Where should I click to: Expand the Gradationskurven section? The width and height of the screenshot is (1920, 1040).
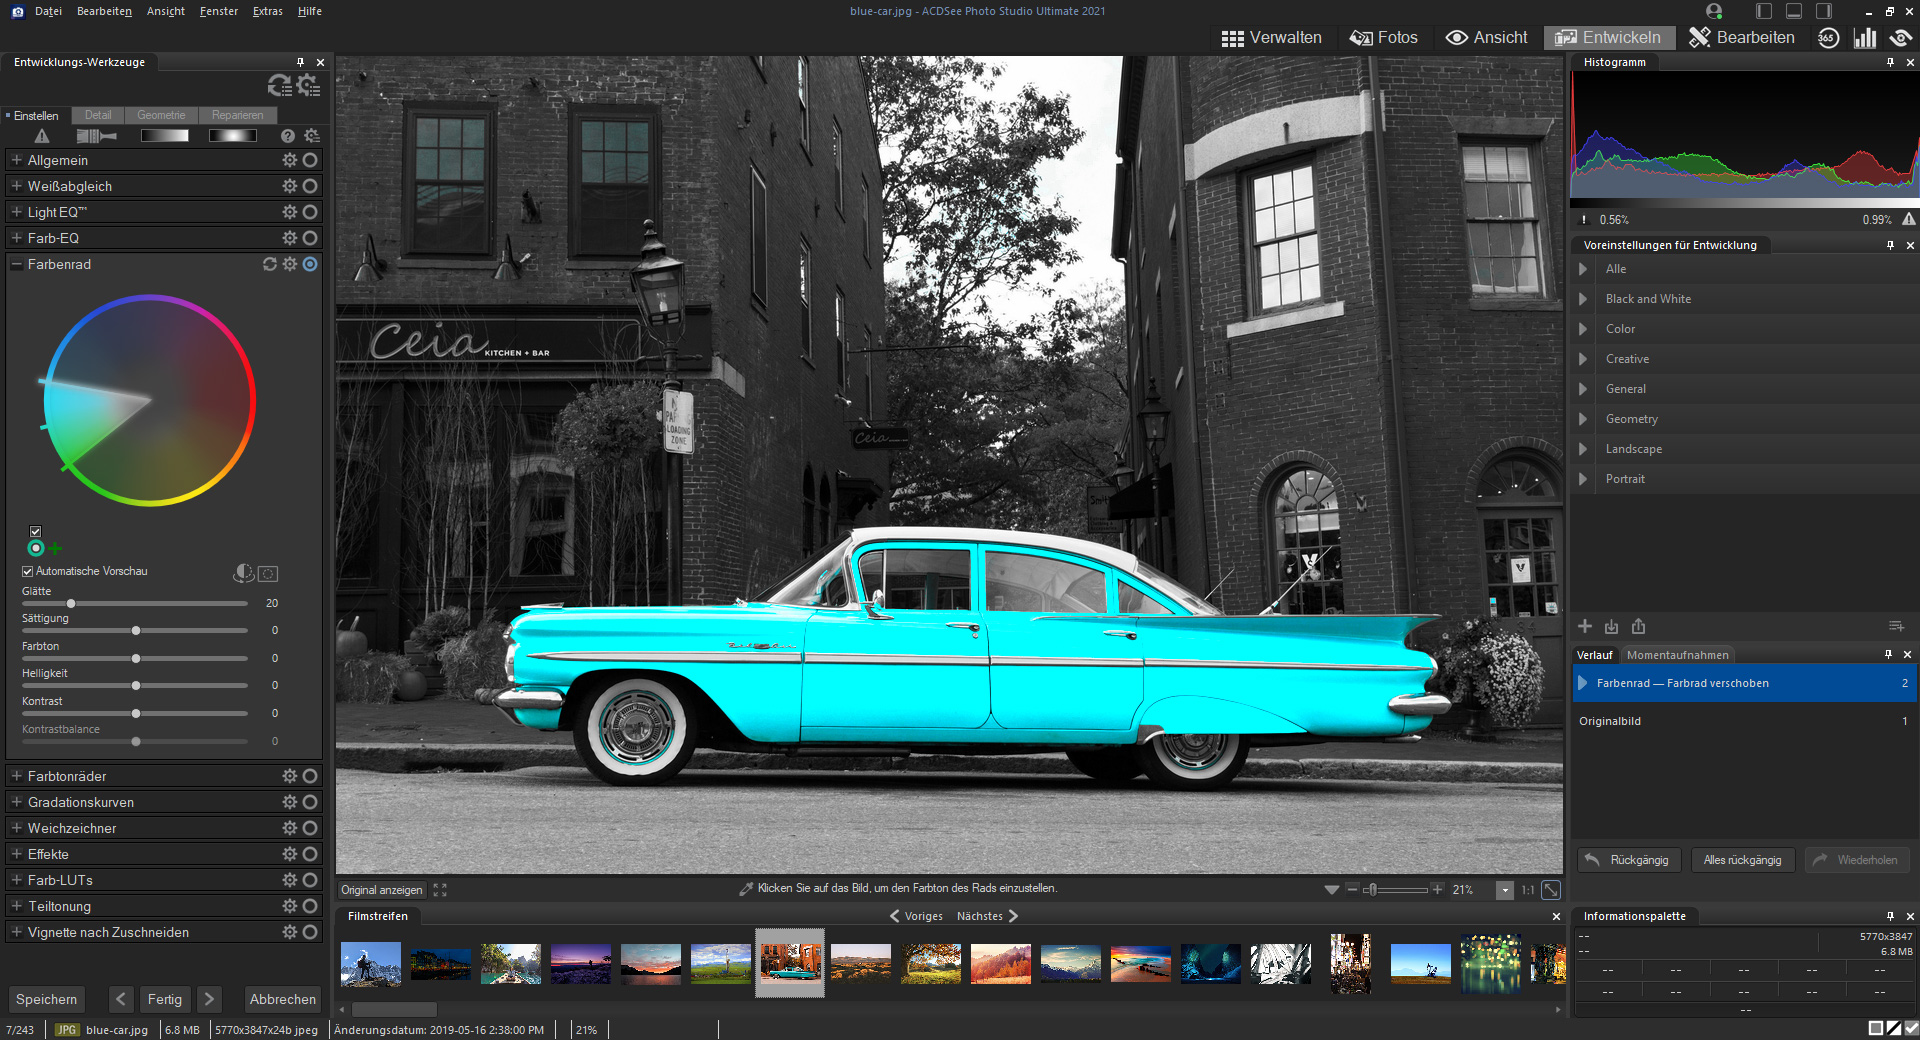[17, 802]
